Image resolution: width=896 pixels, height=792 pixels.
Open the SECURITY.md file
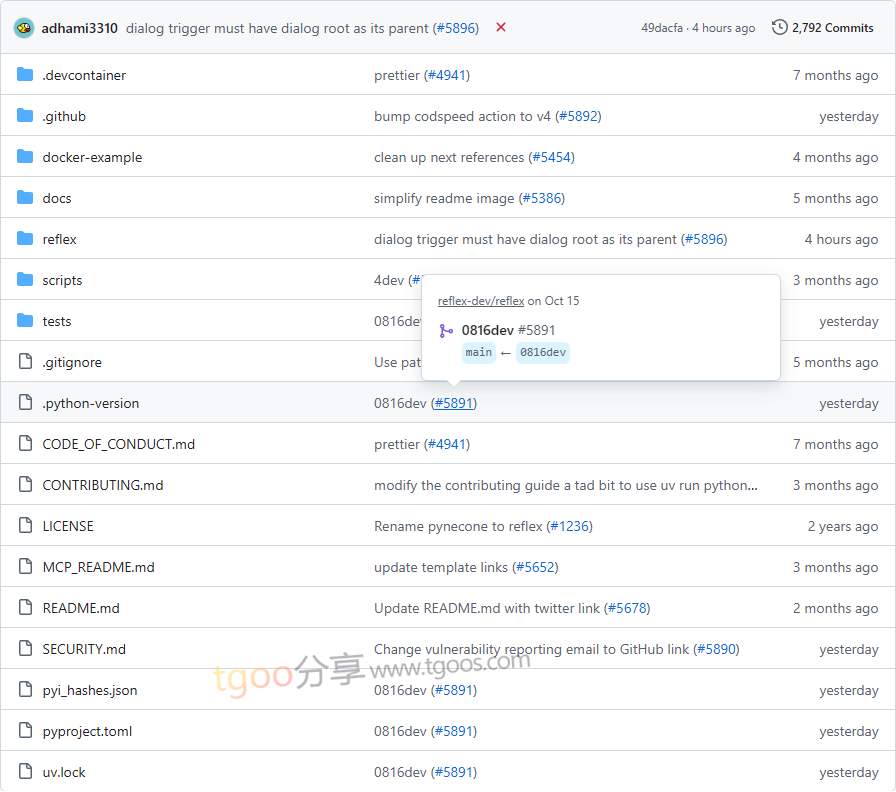pyautogui.click(x=84, y=649)
